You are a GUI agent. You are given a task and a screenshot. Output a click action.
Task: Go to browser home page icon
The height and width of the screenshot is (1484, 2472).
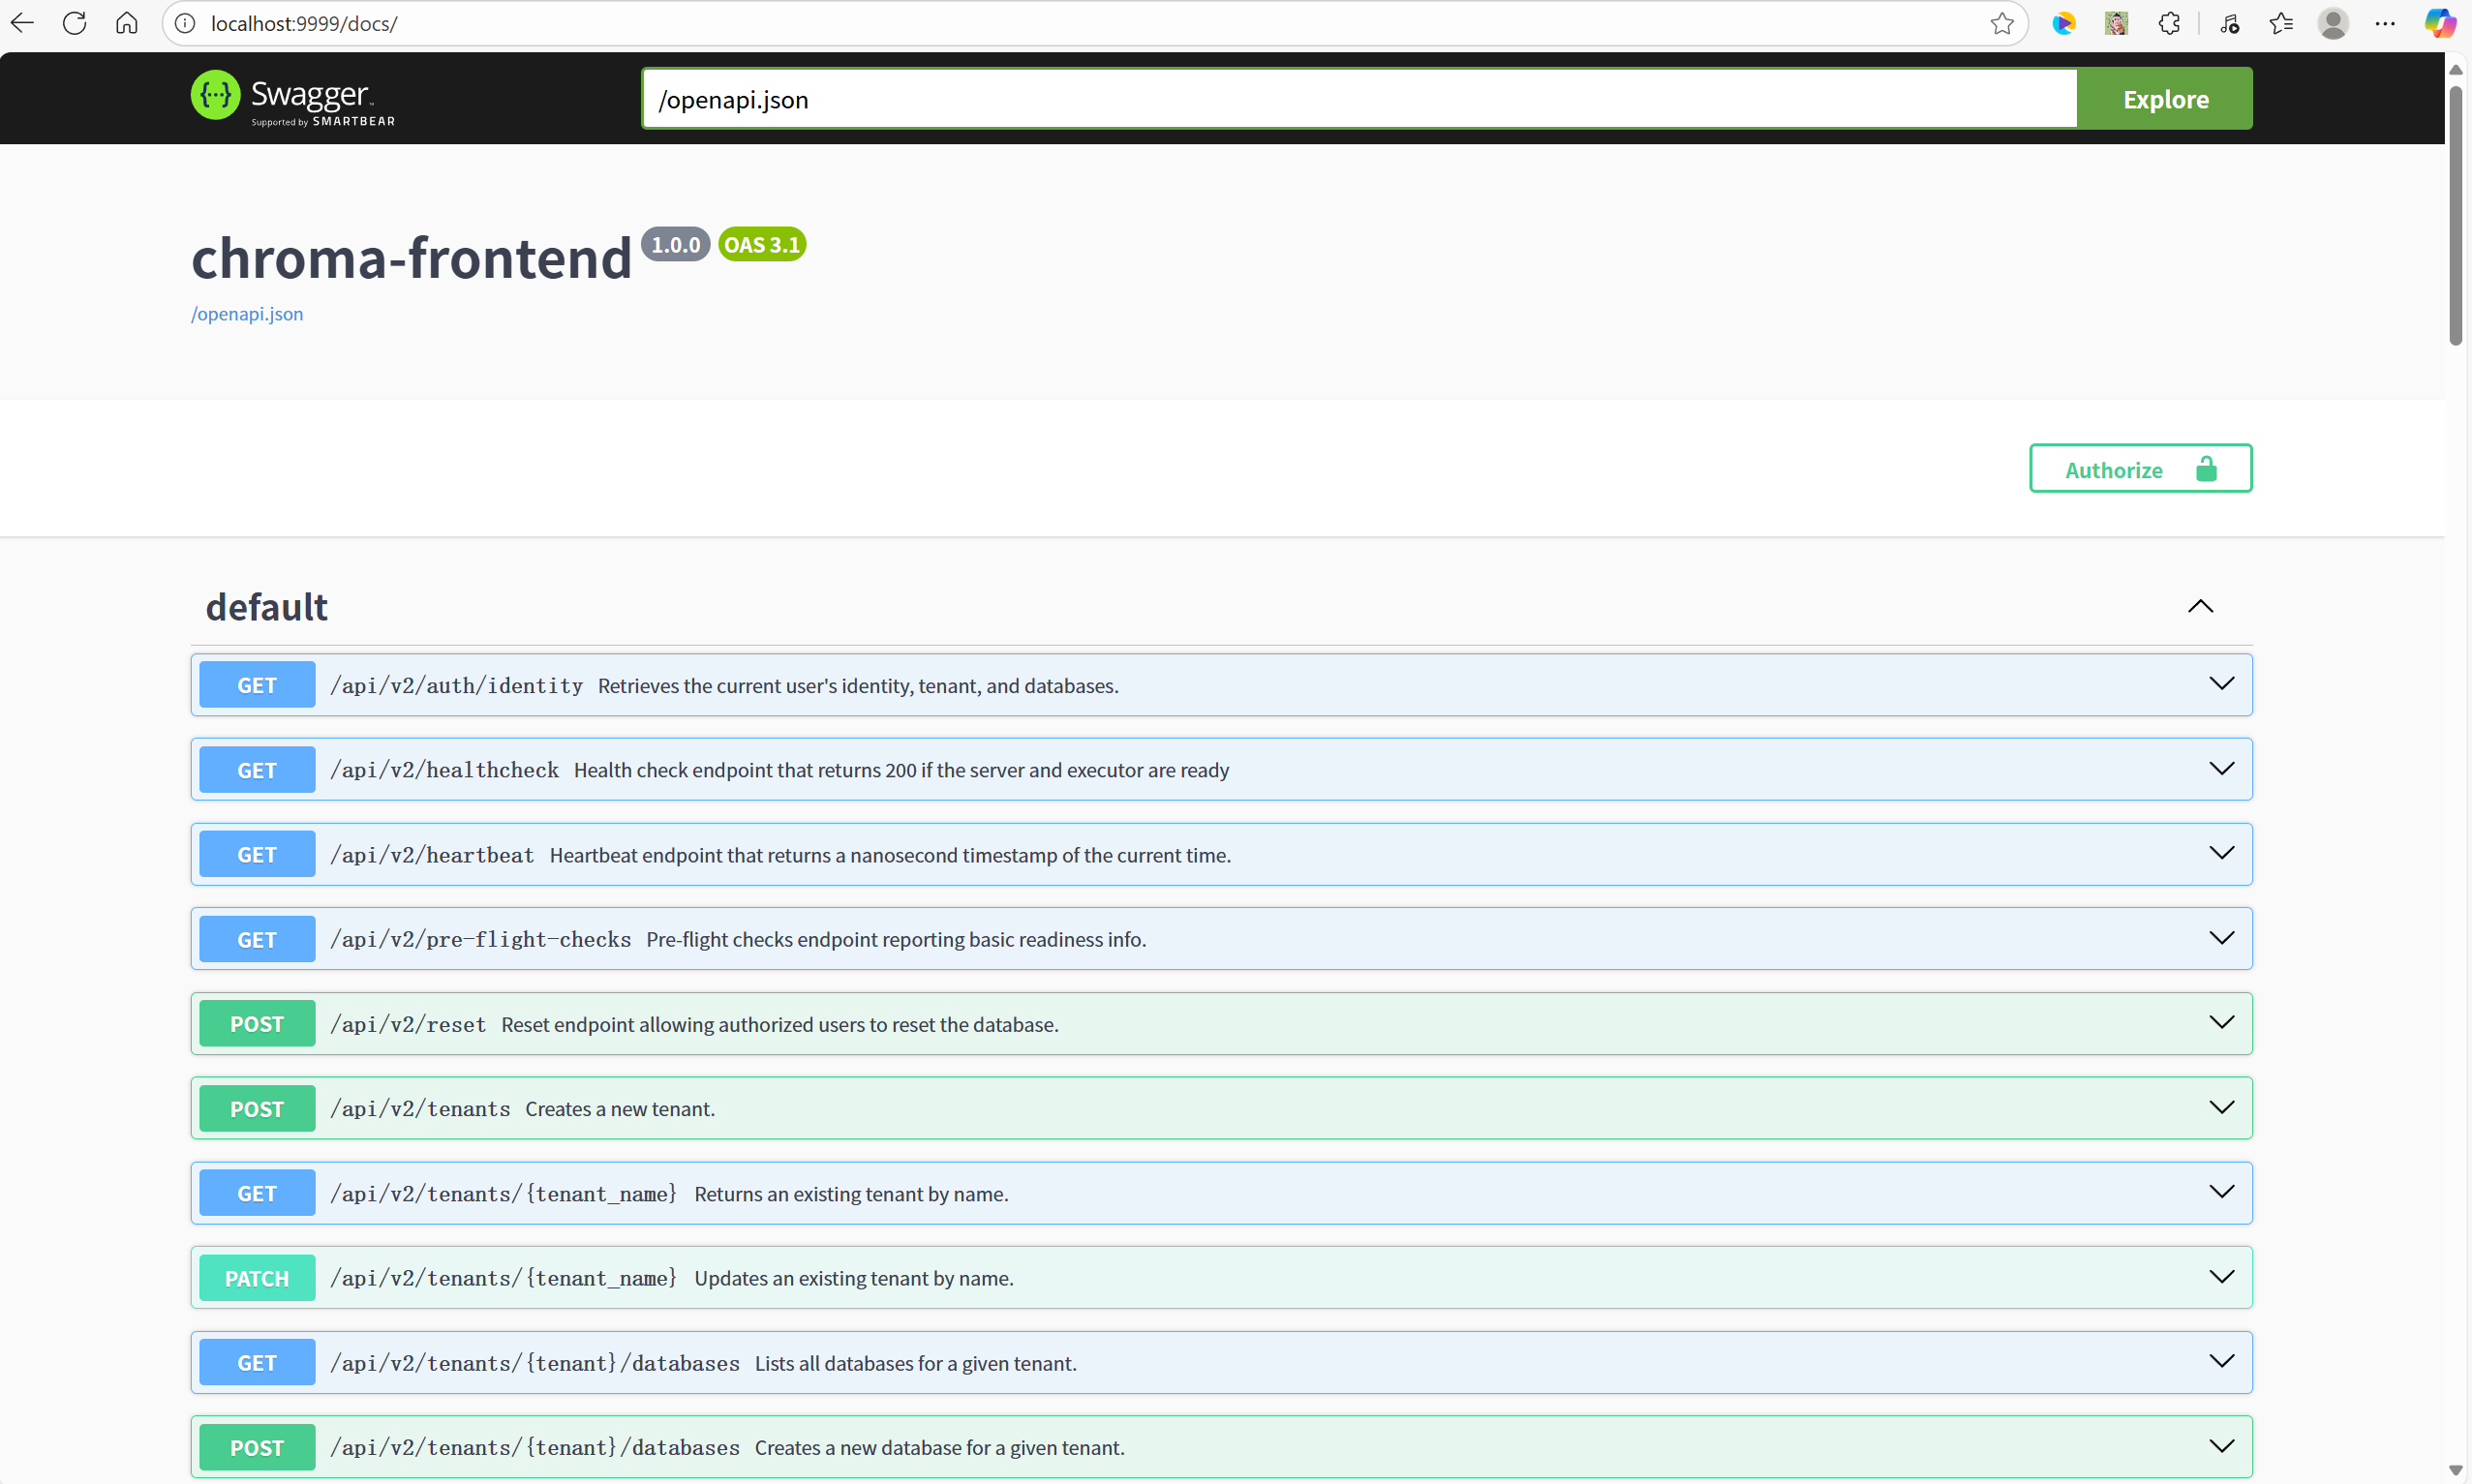[x=127, y=23]
